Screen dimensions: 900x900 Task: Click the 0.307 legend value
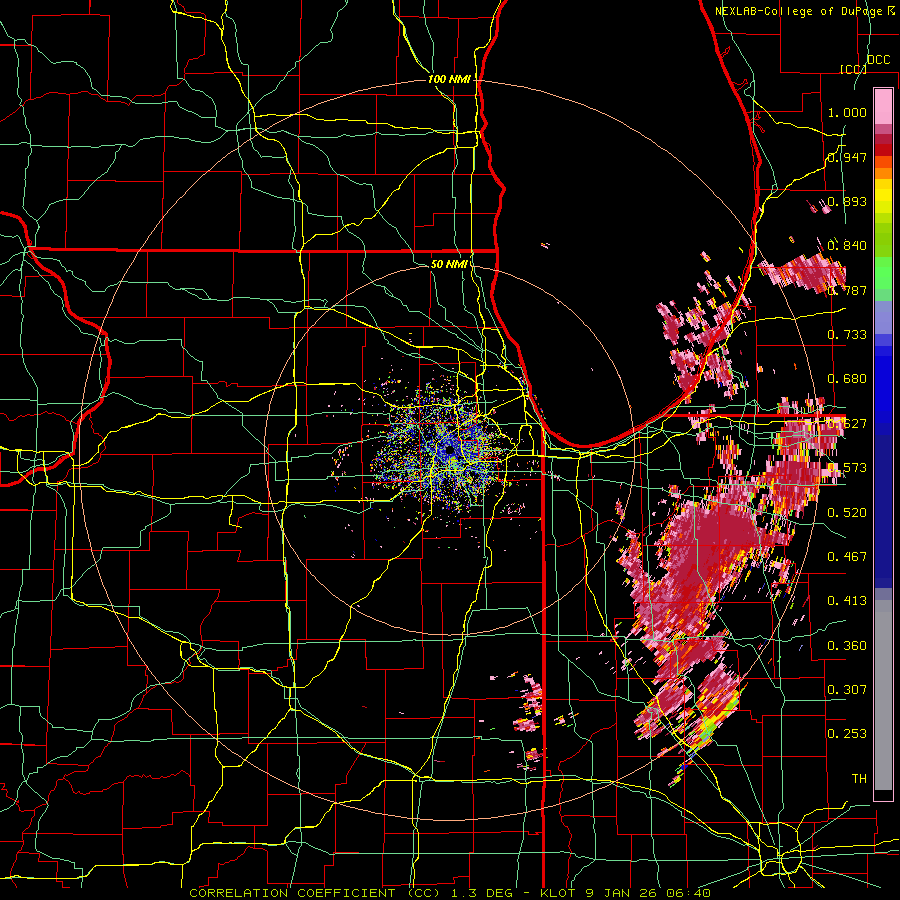click(847, 690)
